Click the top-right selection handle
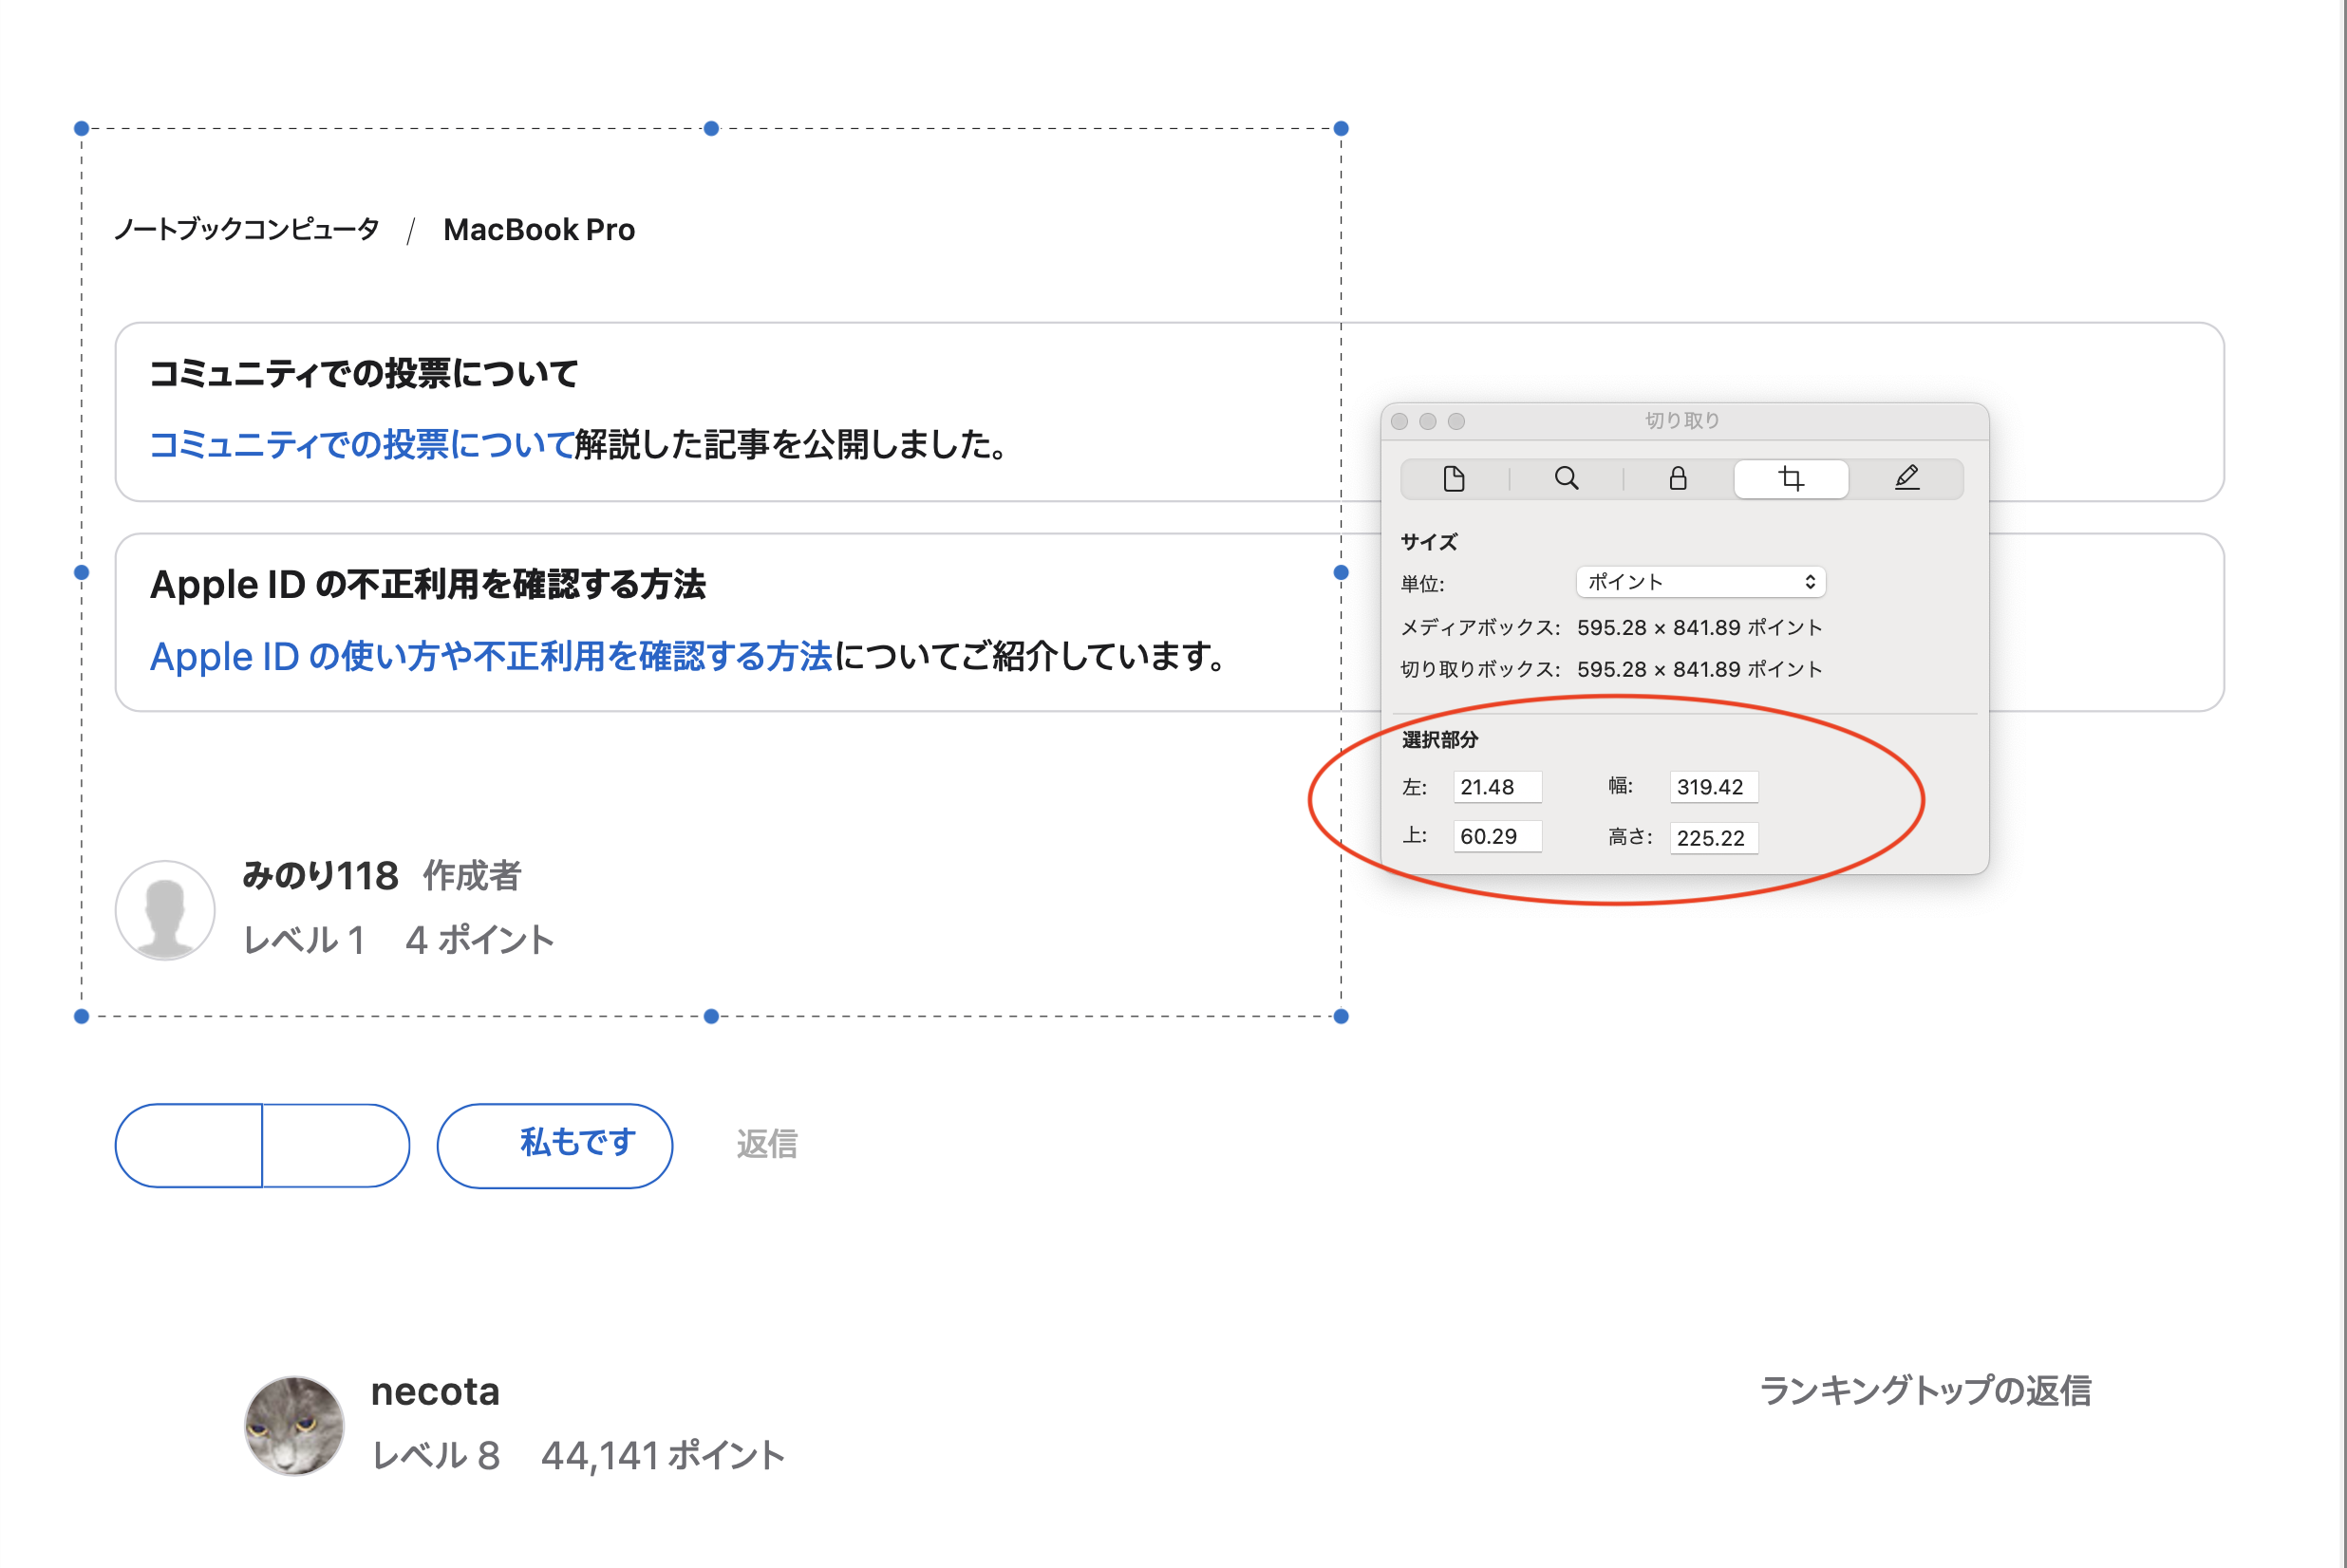 coord(1341,129)
